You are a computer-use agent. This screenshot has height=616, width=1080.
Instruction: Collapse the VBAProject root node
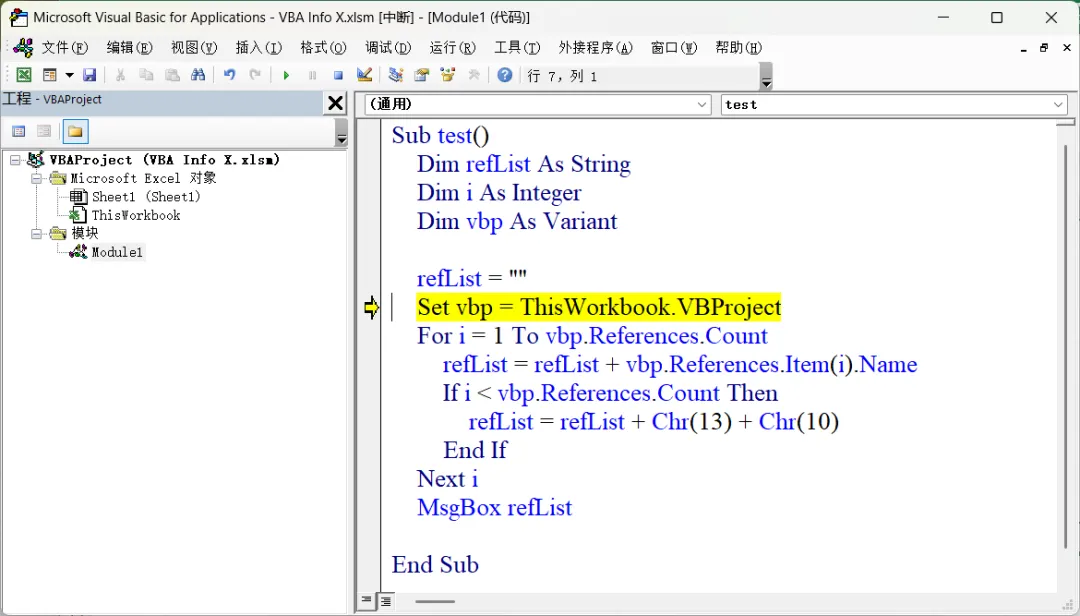pyautogui.click(x=15, y=160)
